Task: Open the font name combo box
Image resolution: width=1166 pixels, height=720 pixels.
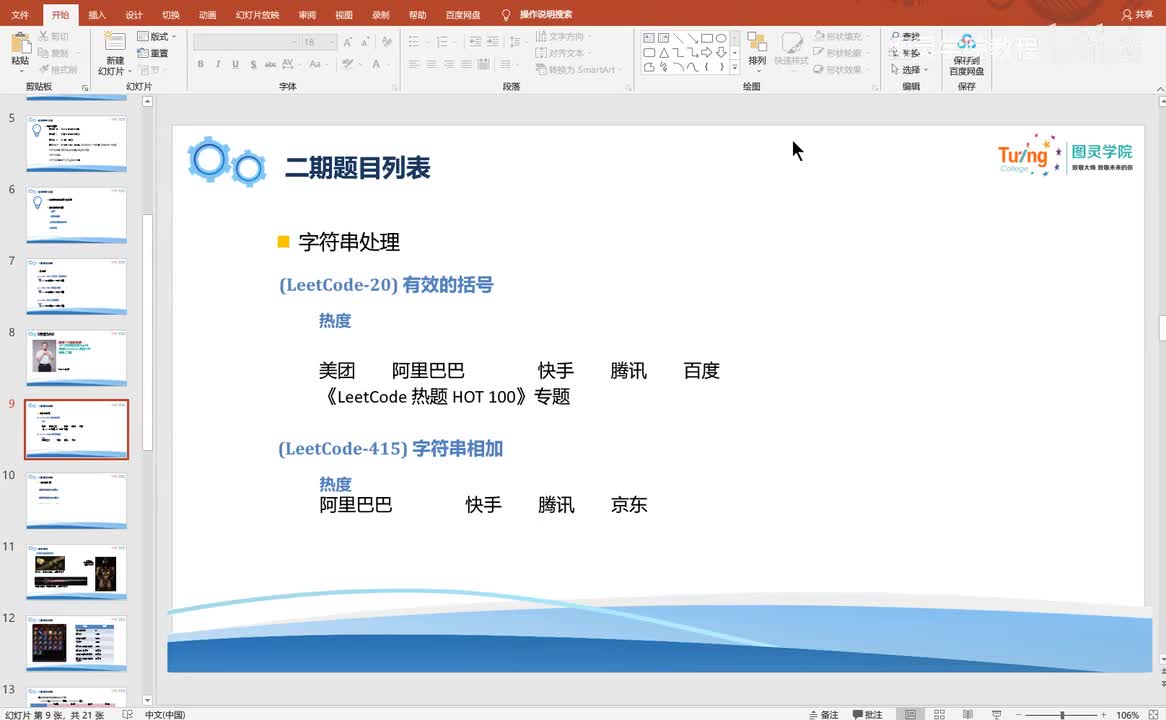Action: [245, 42]
